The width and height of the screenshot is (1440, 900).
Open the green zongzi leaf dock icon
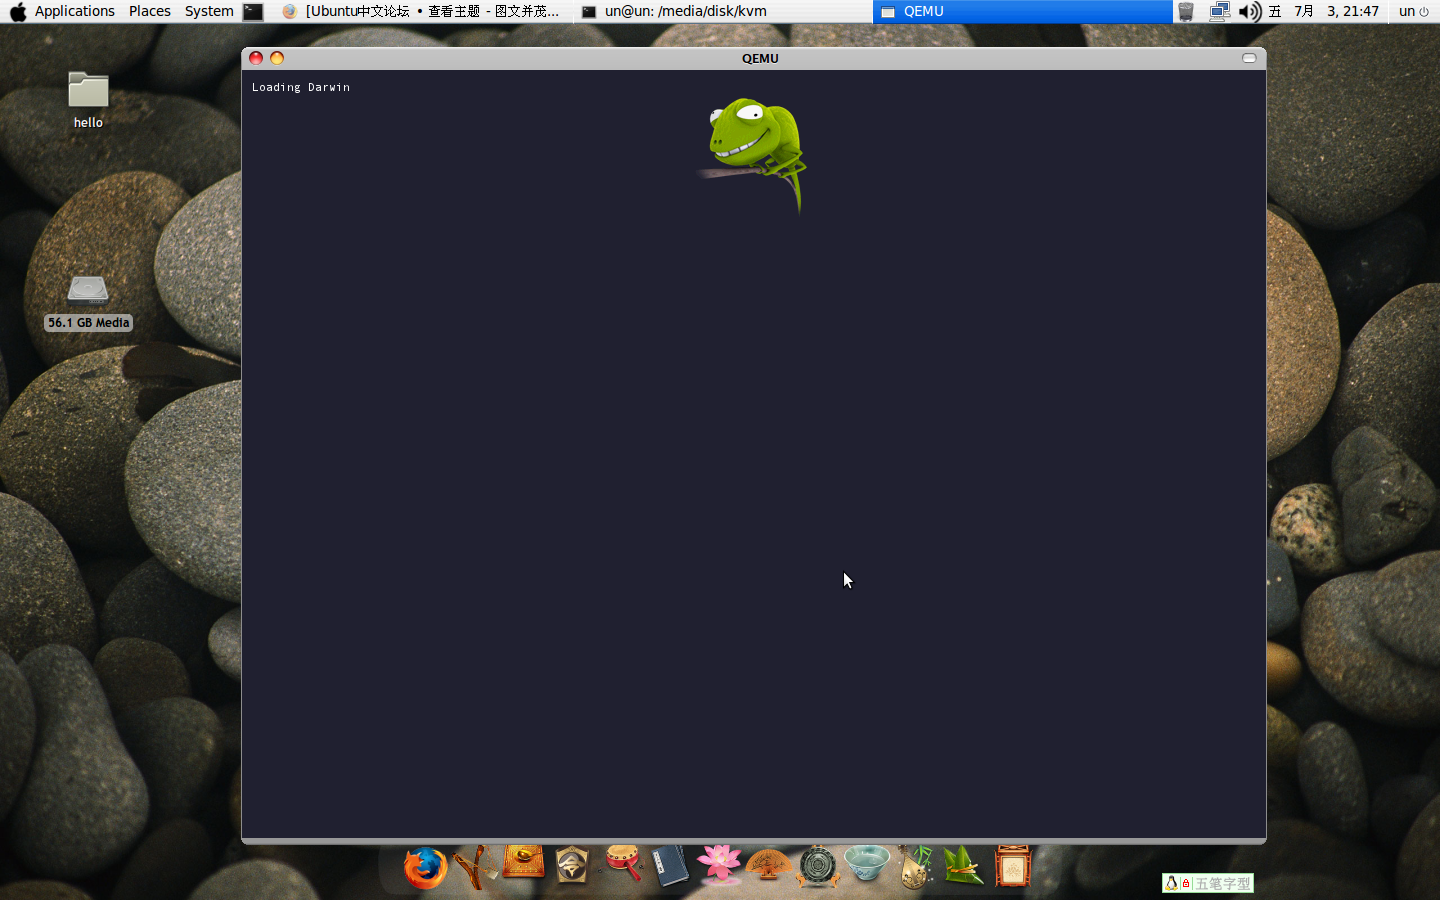963,866
